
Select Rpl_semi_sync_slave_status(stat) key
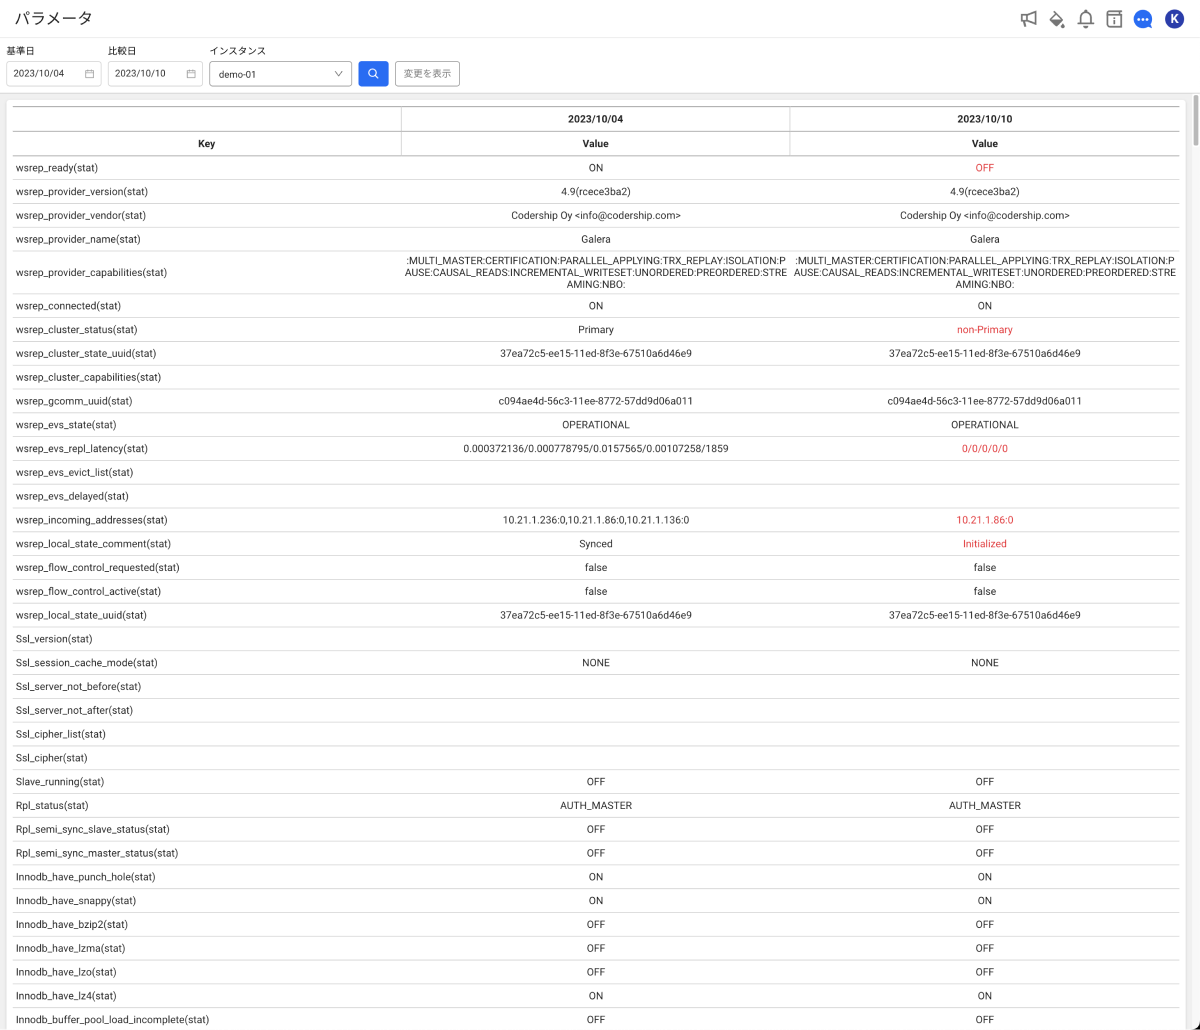tap(93, 830)
